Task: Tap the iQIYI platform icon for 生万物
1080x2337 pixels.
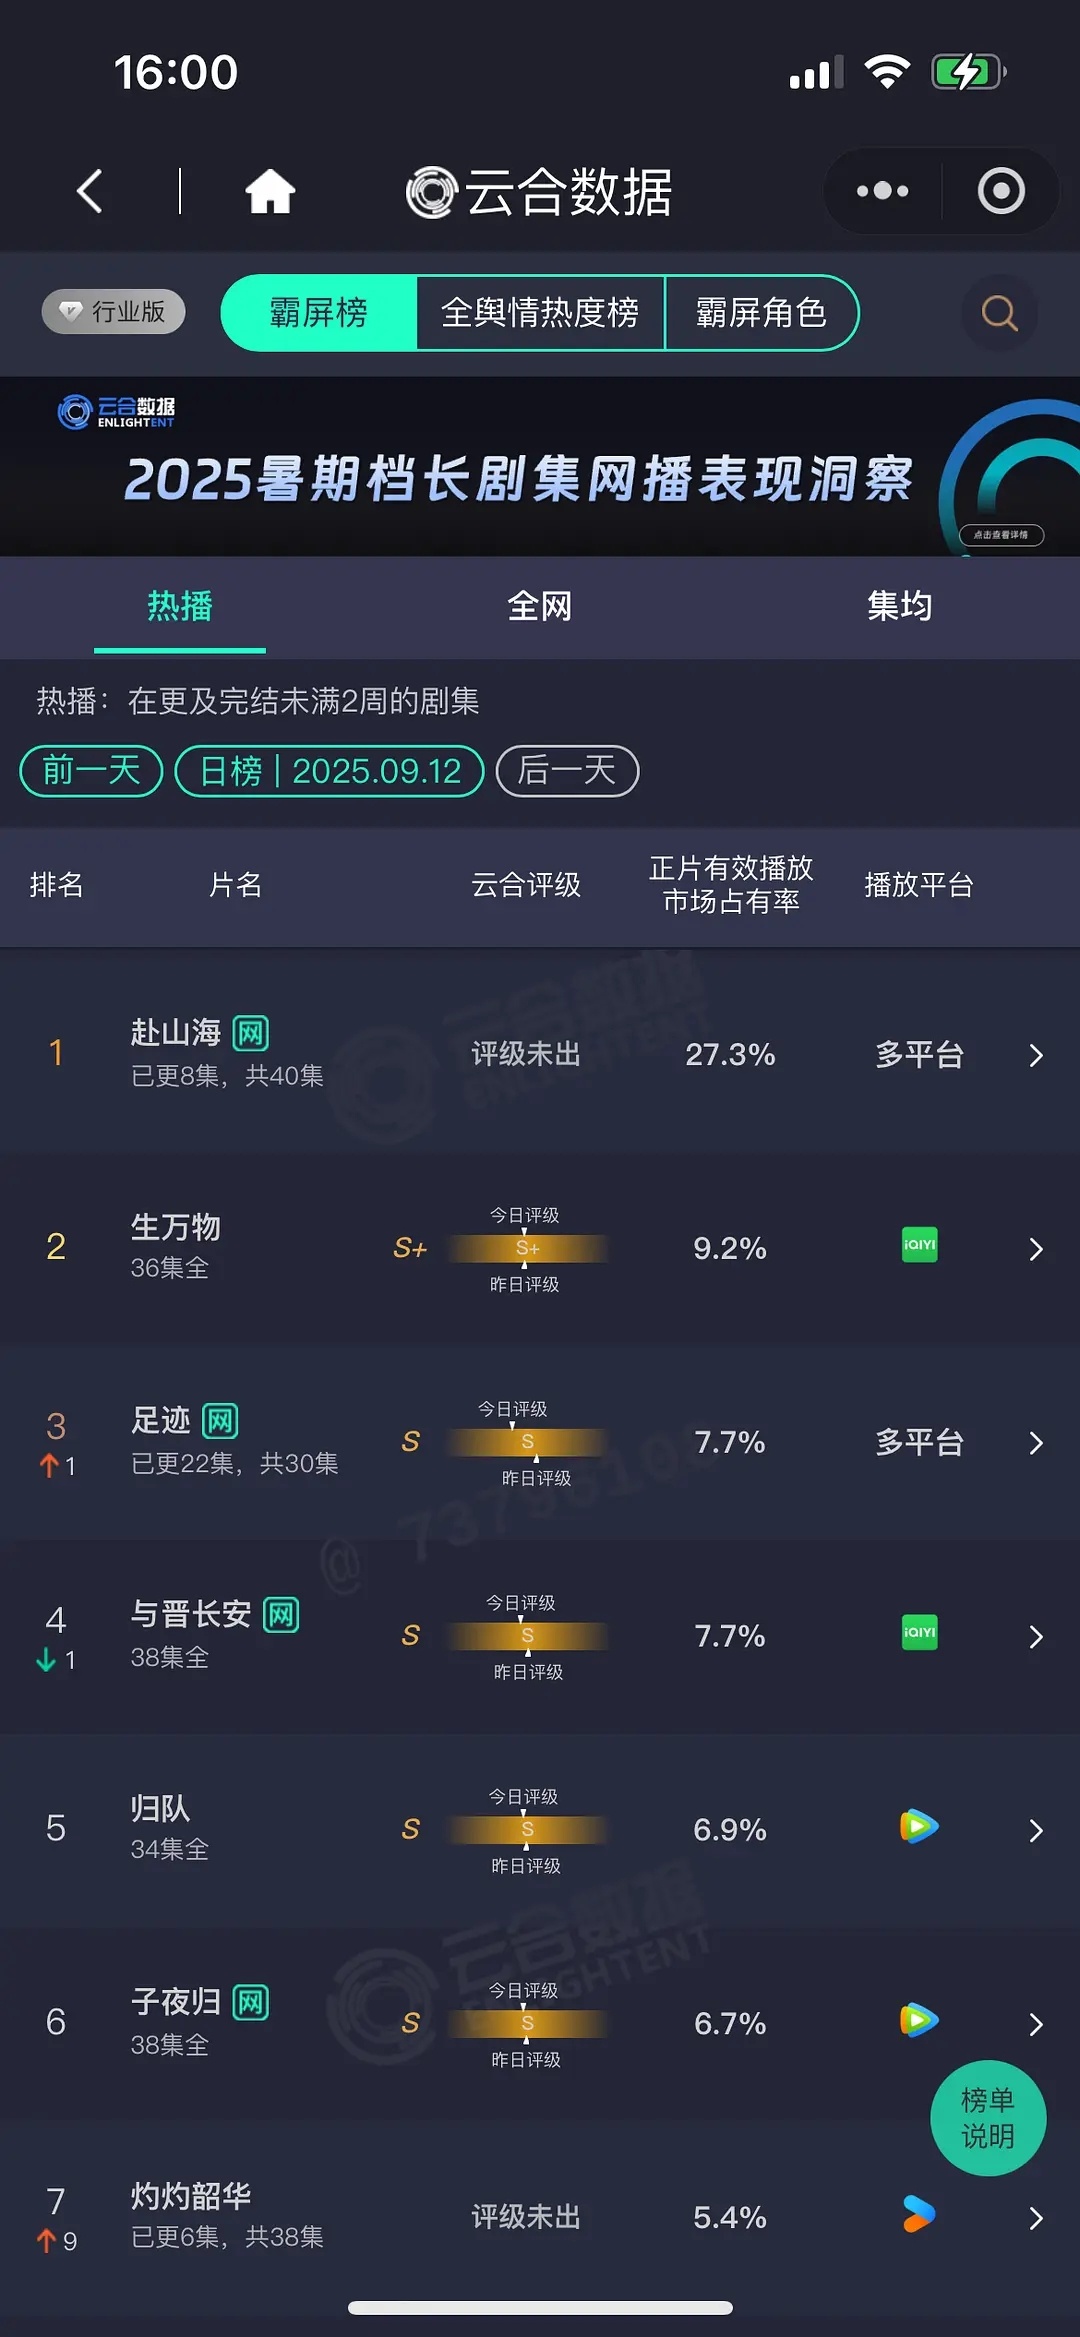Action: click(919, 1245)
